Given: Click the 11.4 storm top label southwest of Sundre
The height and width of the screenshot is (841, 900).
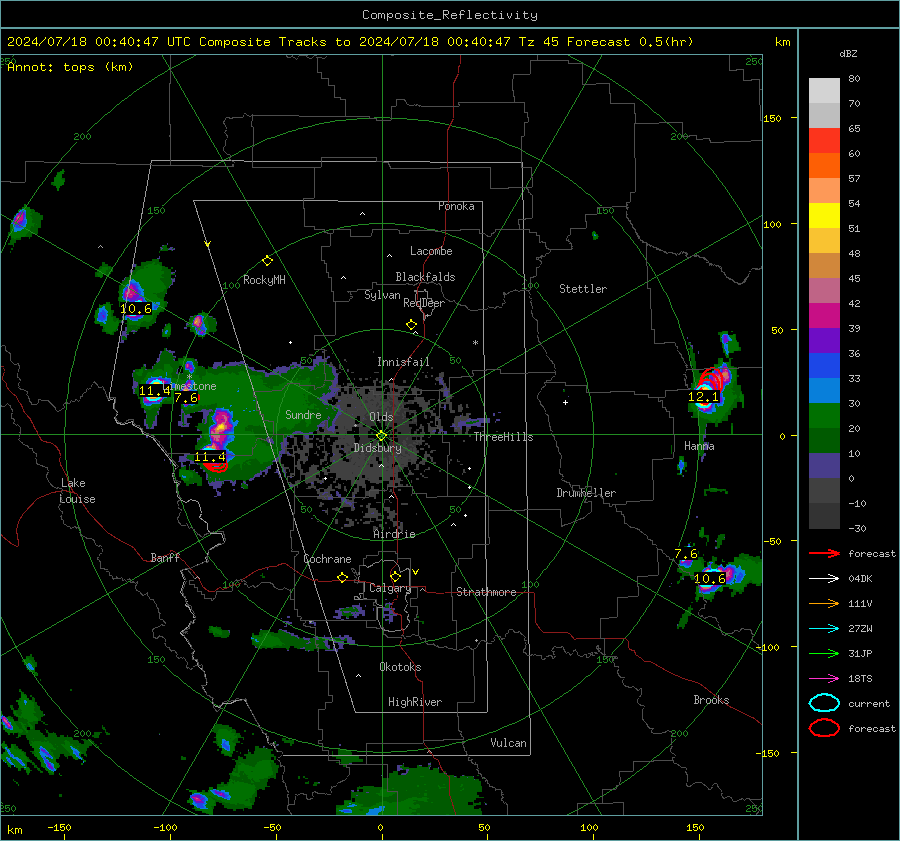Looking at the screenshot, I should coord(210,457).
